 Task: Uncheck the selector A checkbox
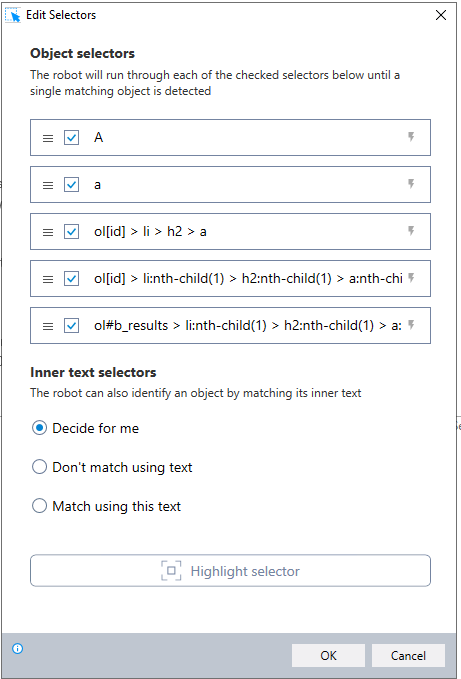click(71, 138)
